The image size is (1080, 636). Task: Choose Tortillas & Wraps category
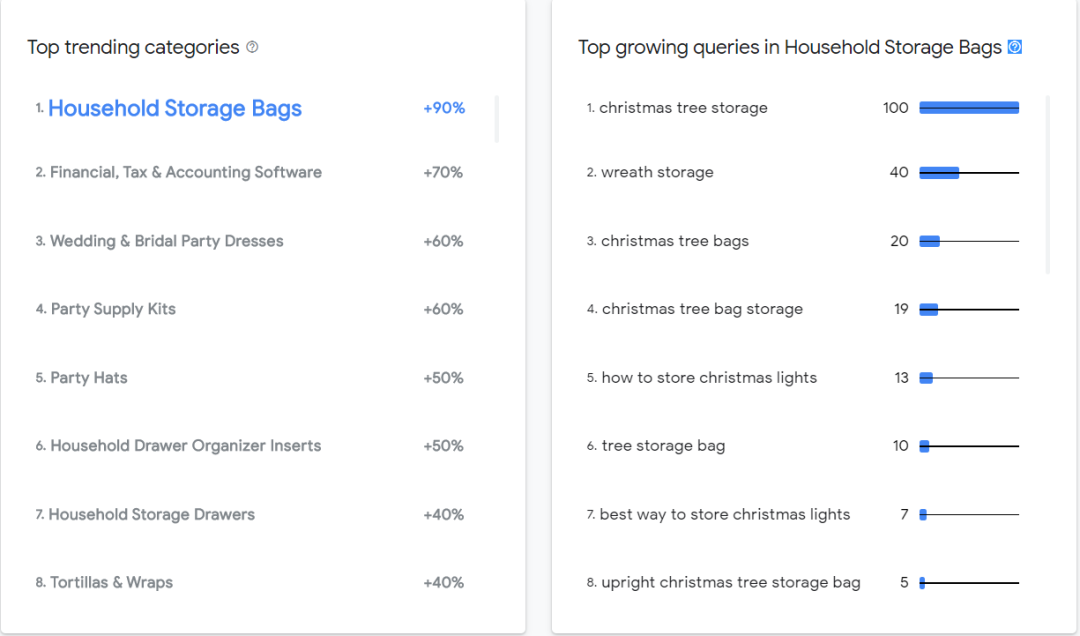click(111, 583)
